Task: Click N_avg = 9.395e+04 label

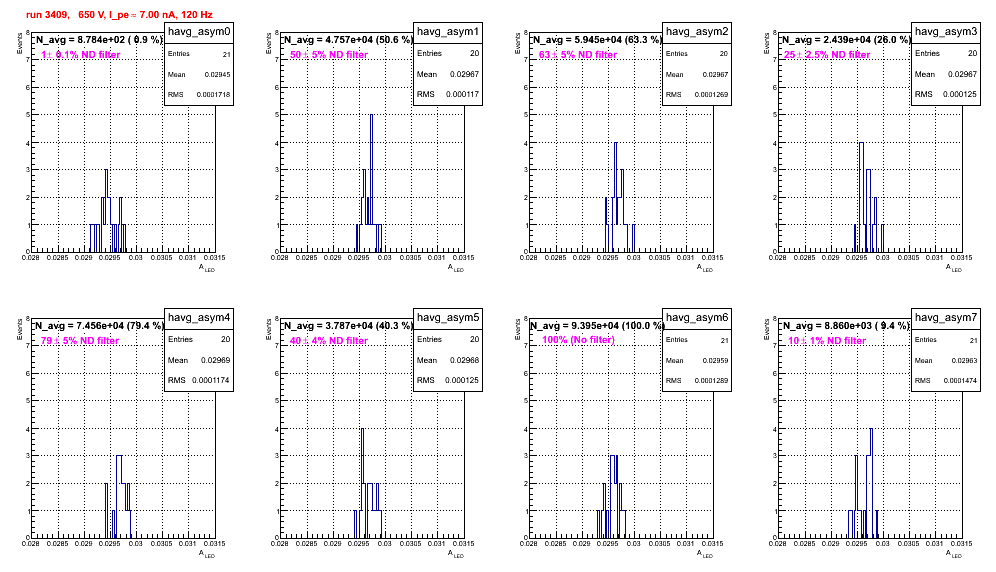Action: [x=597, y=325]
